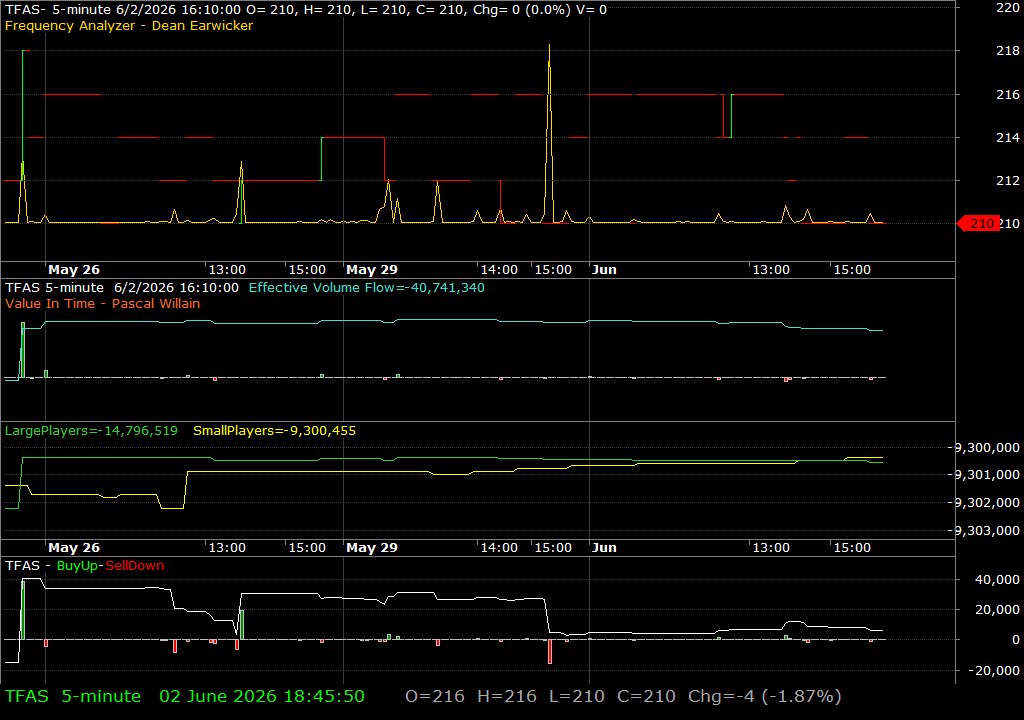Click the top chart header 'TFAS- 5-minute 6/2/2026 16:10:00'
Viewport: 1024px width, 720px height.
pyautogui.click(x=123, y=10)
